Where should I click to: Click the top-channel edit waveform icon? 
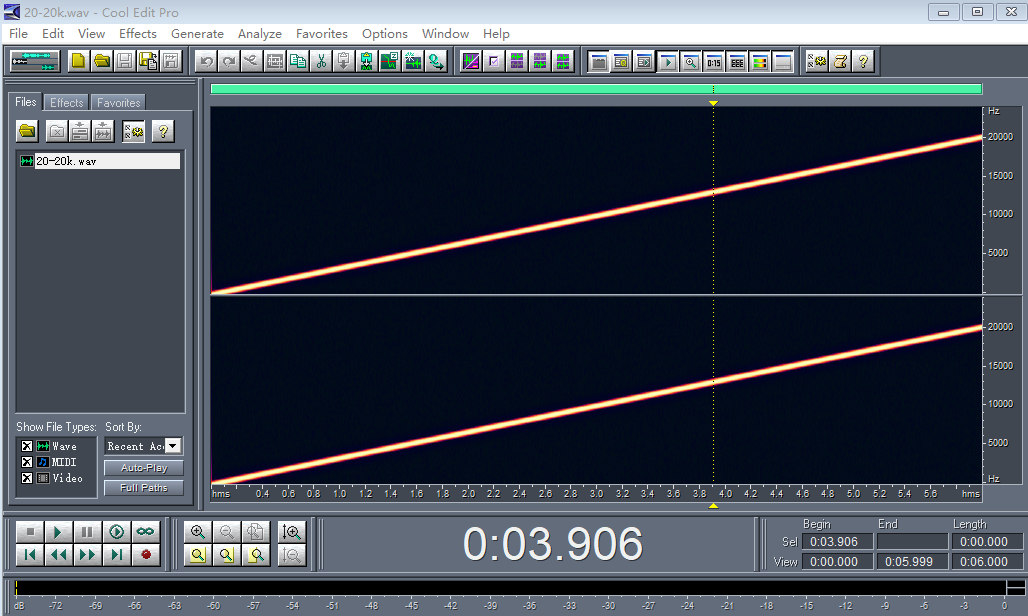pyautogui.click(x=517, y=62)
